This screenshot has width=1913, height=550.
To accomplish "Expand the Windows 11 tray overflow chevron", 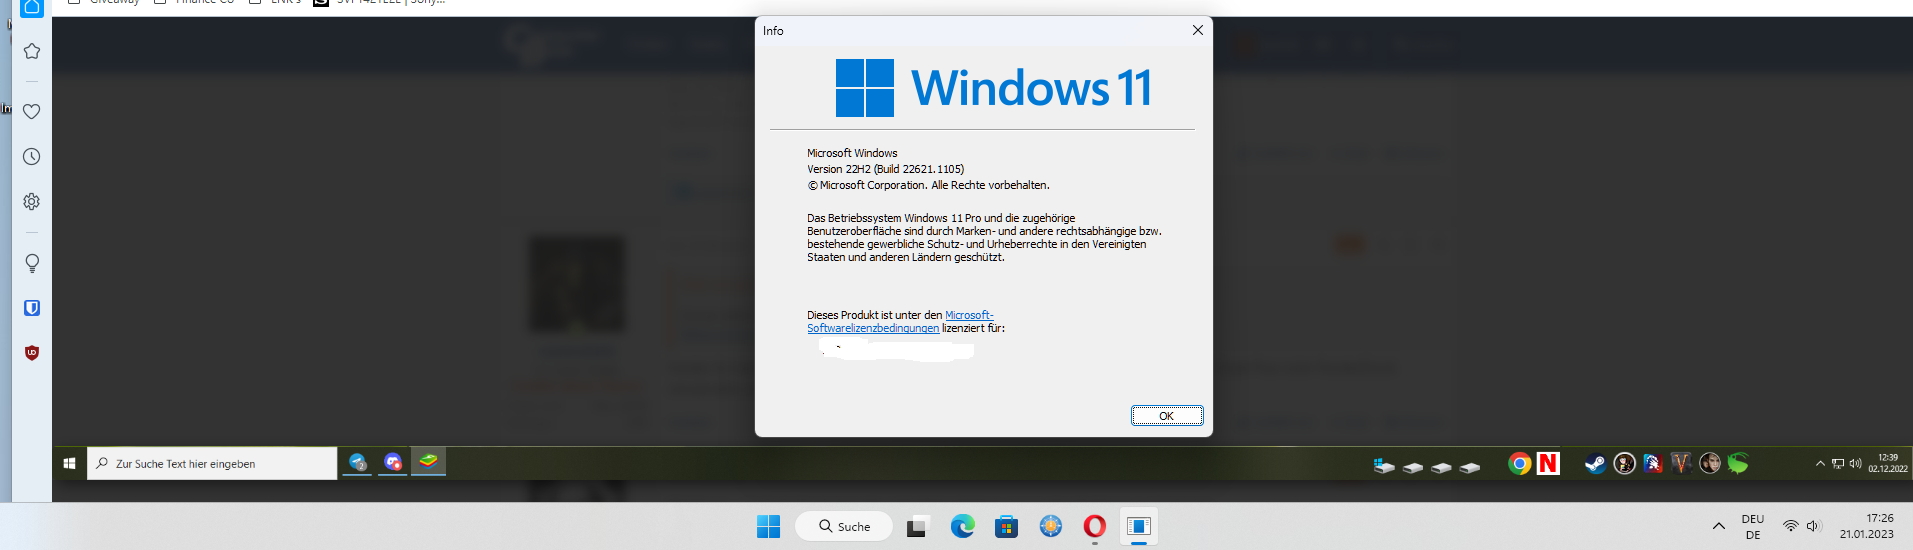I will 1718,526.
